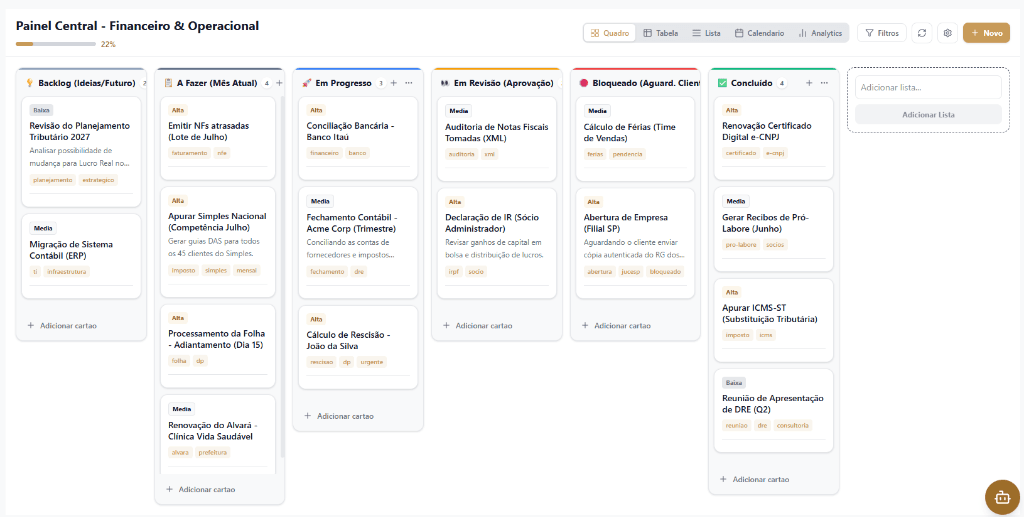Click the A Fazer list vertical scrollbar

click(282, 277)
